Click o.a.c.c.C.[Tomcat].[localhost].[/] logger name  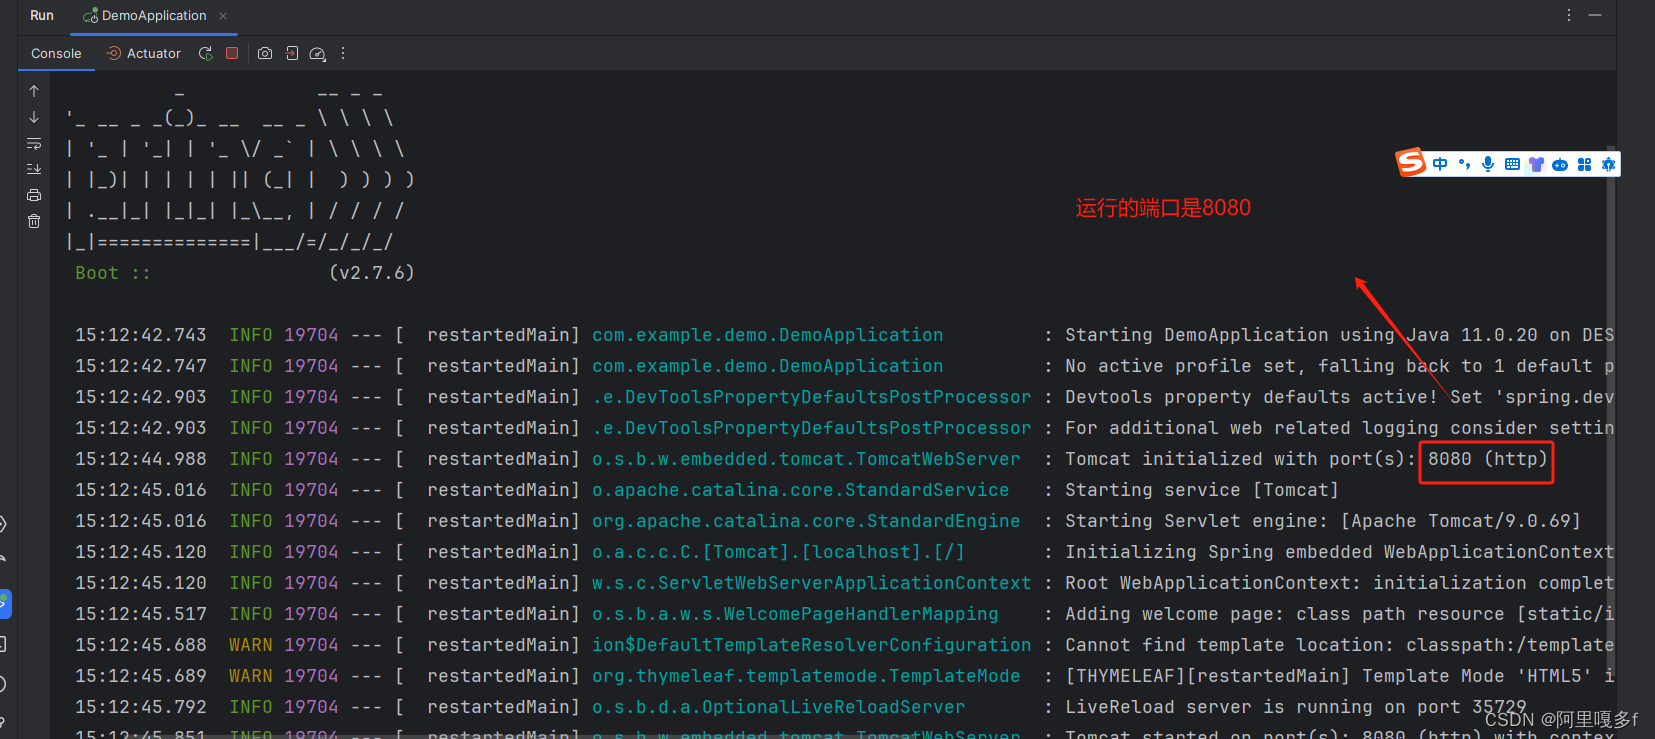pyautogui.click(x=778, y=552)
